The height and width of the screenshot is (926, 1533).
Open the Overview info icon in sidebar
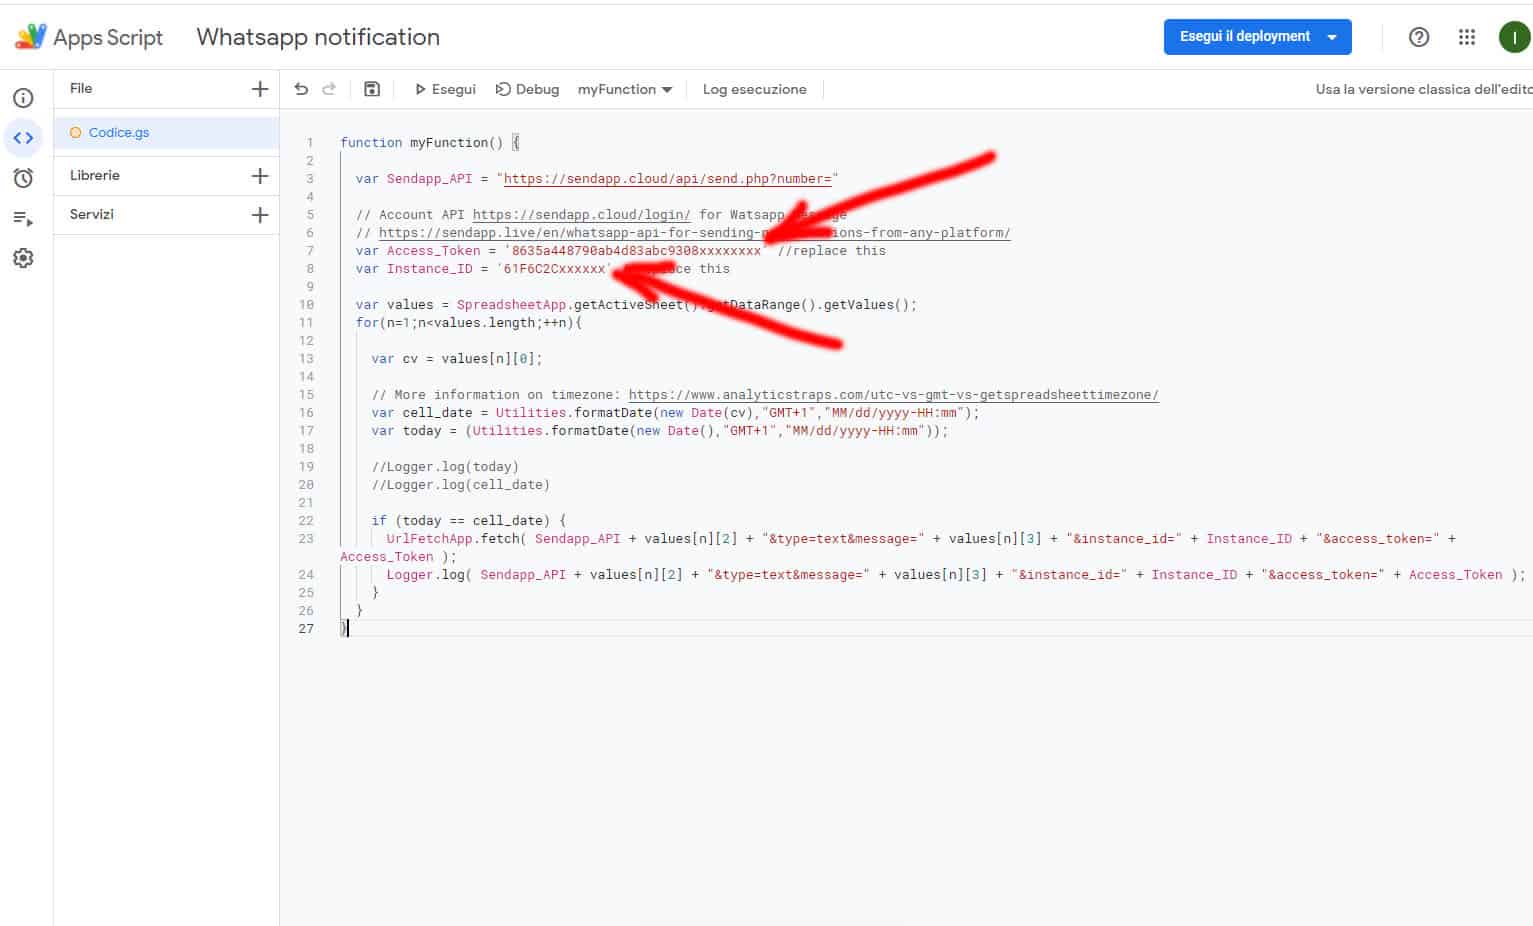pos(23,98)
